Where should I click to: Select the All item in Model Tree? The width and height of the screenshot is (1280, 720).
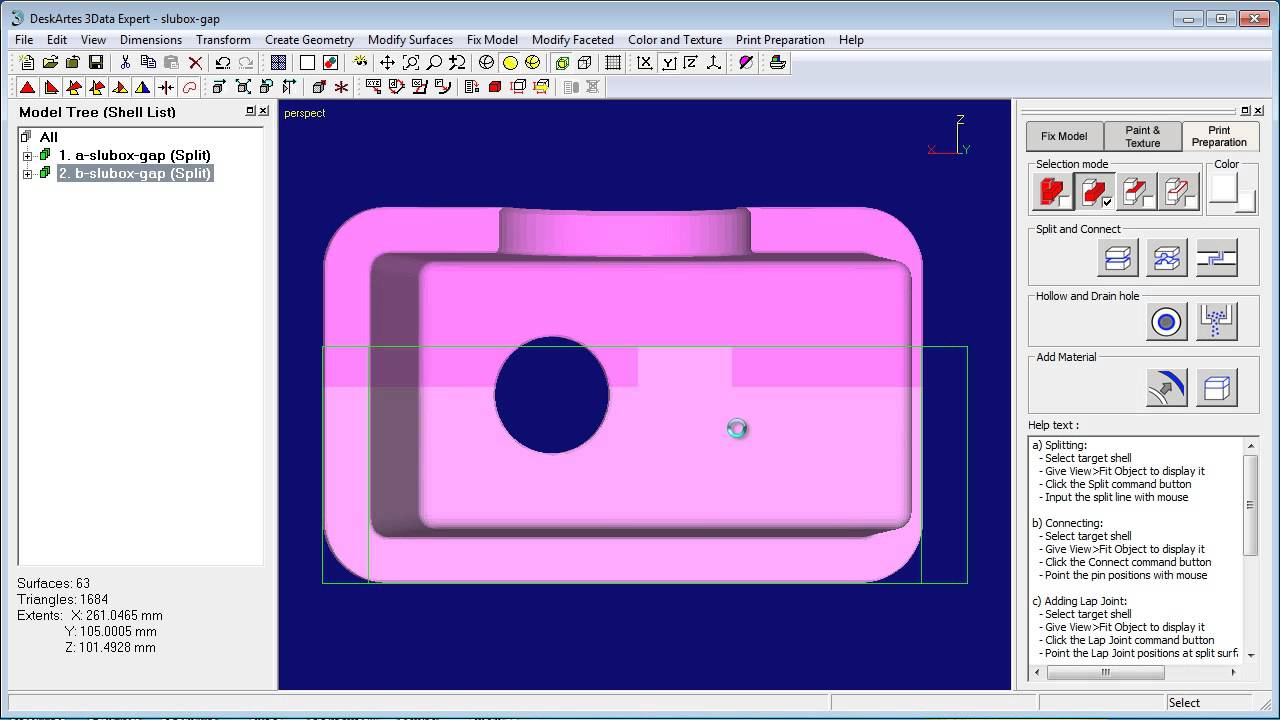point(48,137)
